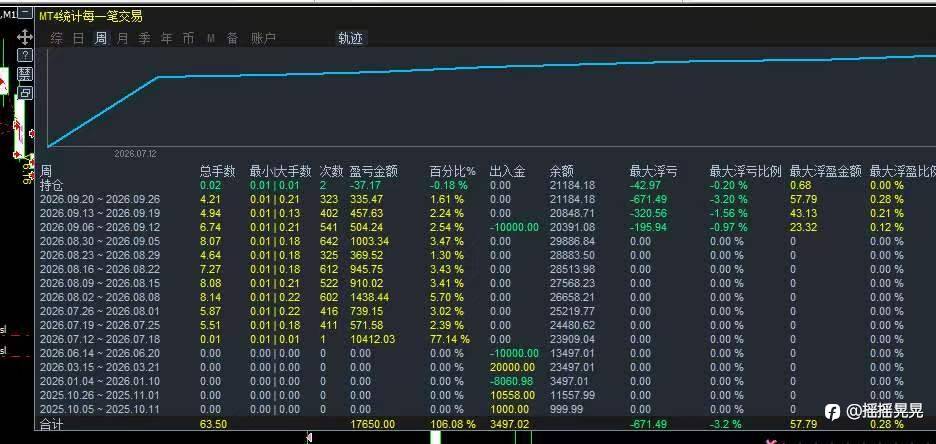Screen dimensions: 936x444
Task: Select week row 2026.06.14 ~ 2026.06.20
Action: 100,353
